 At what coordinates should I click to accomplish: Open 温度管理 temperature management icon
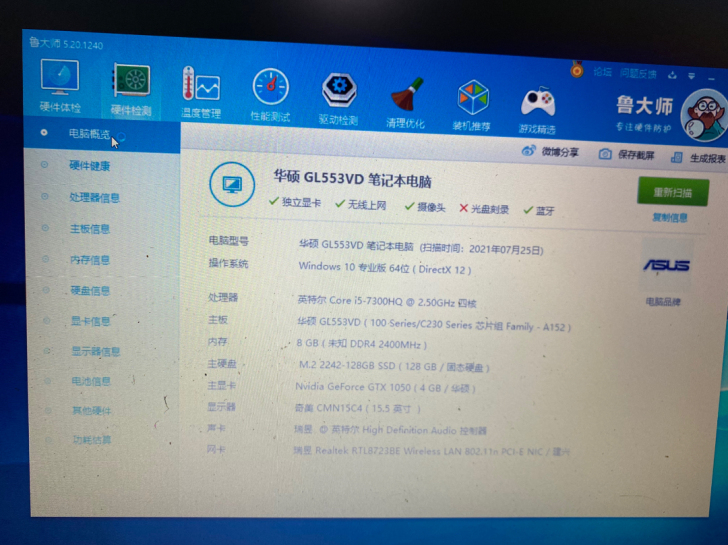click(201, 85)
